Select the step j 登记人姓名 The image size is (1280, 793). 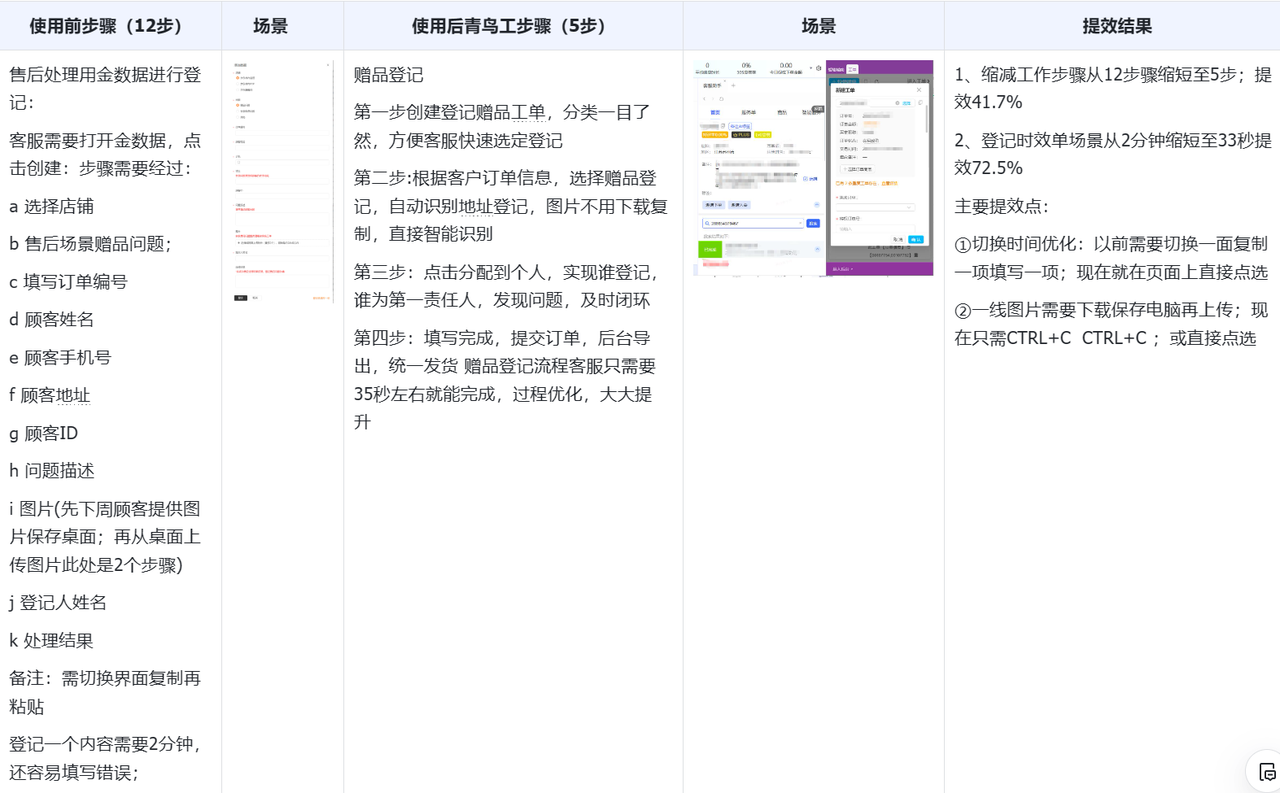pos(58,603)
